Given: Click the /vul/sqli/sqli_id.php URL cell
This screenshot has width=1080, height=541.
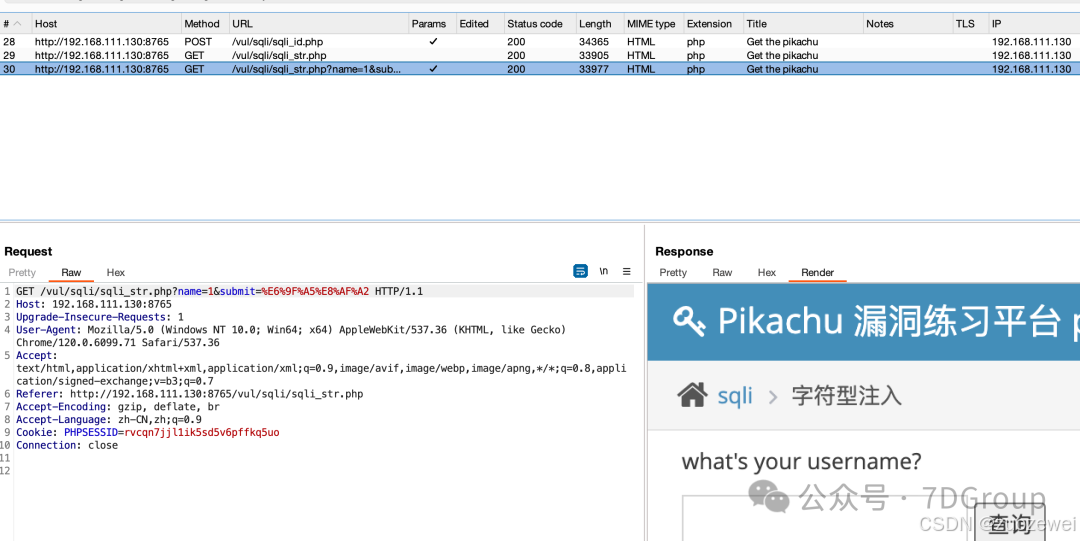Looking at the screenshot, I should (277, 41).
